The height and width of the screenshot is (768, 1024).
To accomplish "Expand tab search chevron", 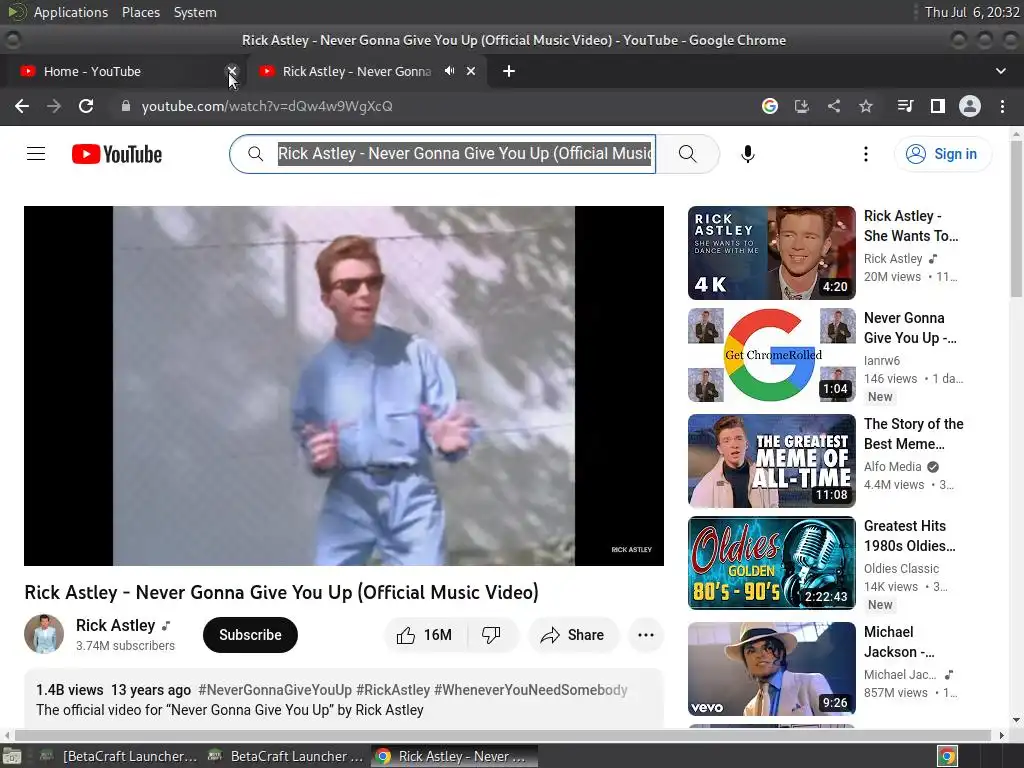I will point(1000,71).
